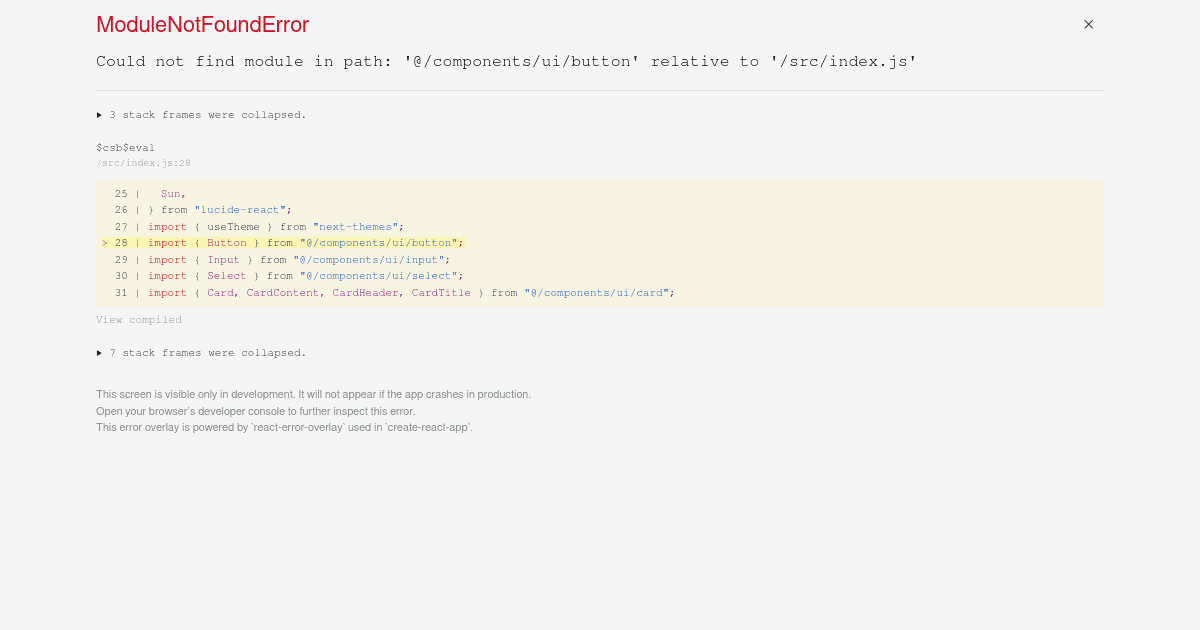
Task: Click the Sun identifier on line 25
Action: 171,193
